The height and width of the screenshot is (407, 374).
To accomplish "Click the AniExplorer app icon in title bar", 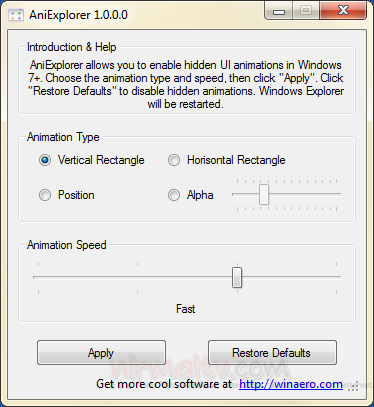I will 16,15.
